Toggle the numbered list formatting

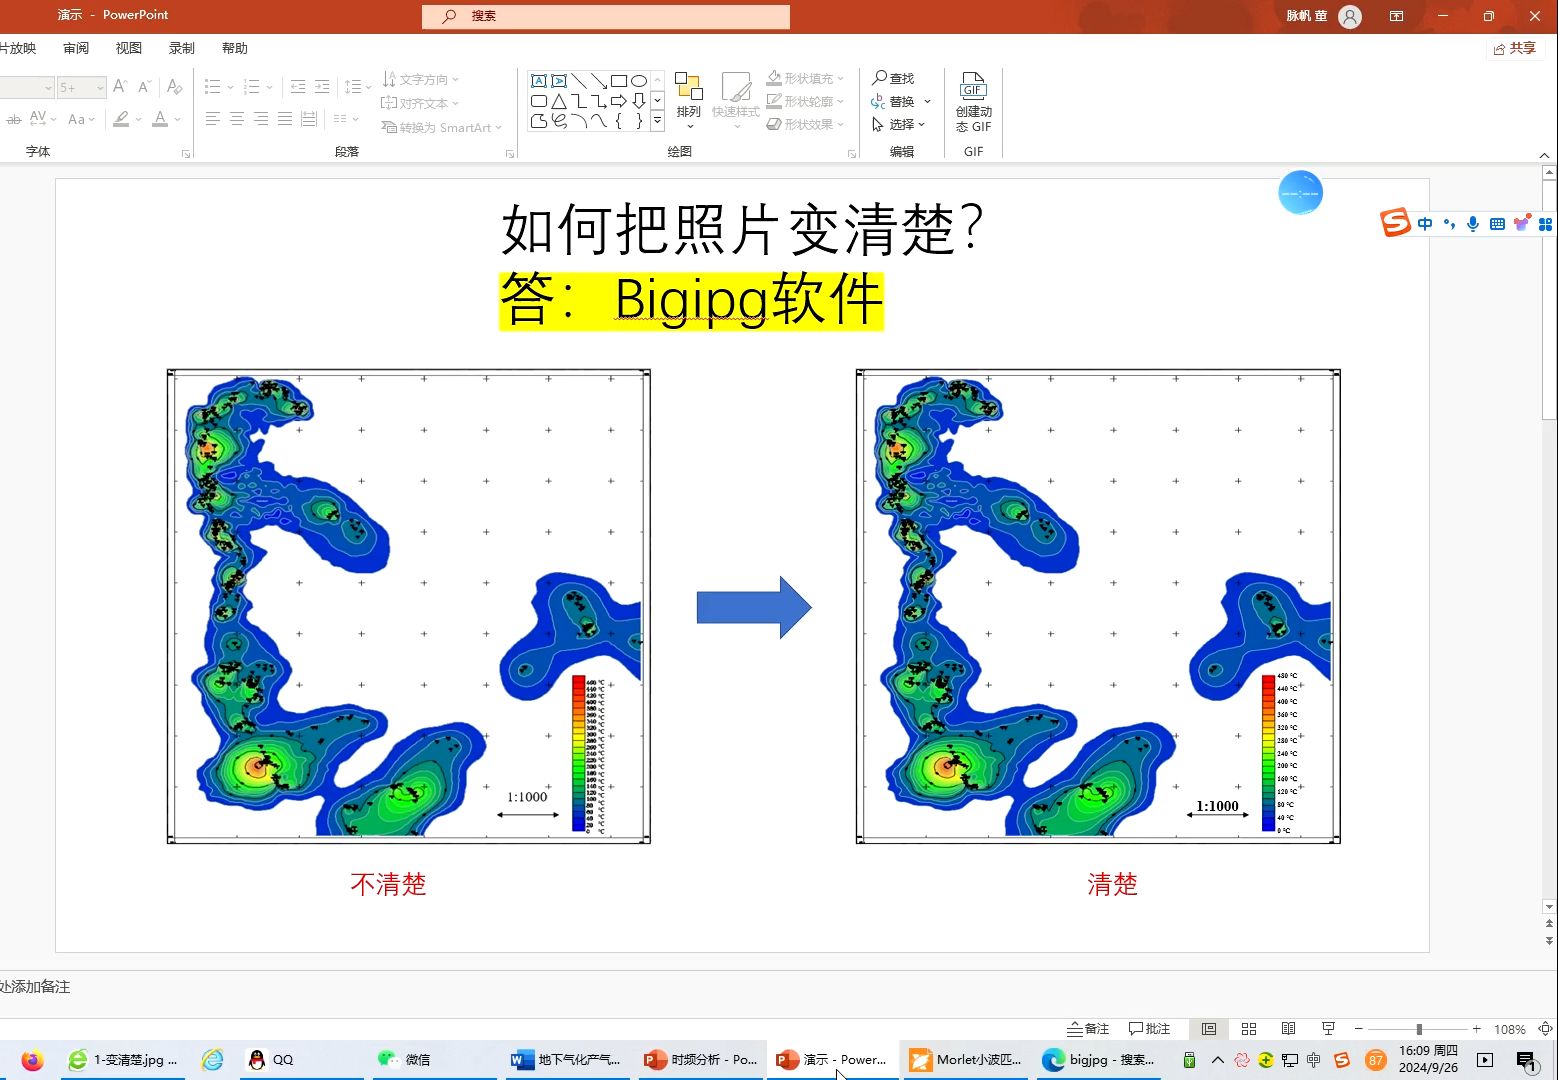[251, 87]
